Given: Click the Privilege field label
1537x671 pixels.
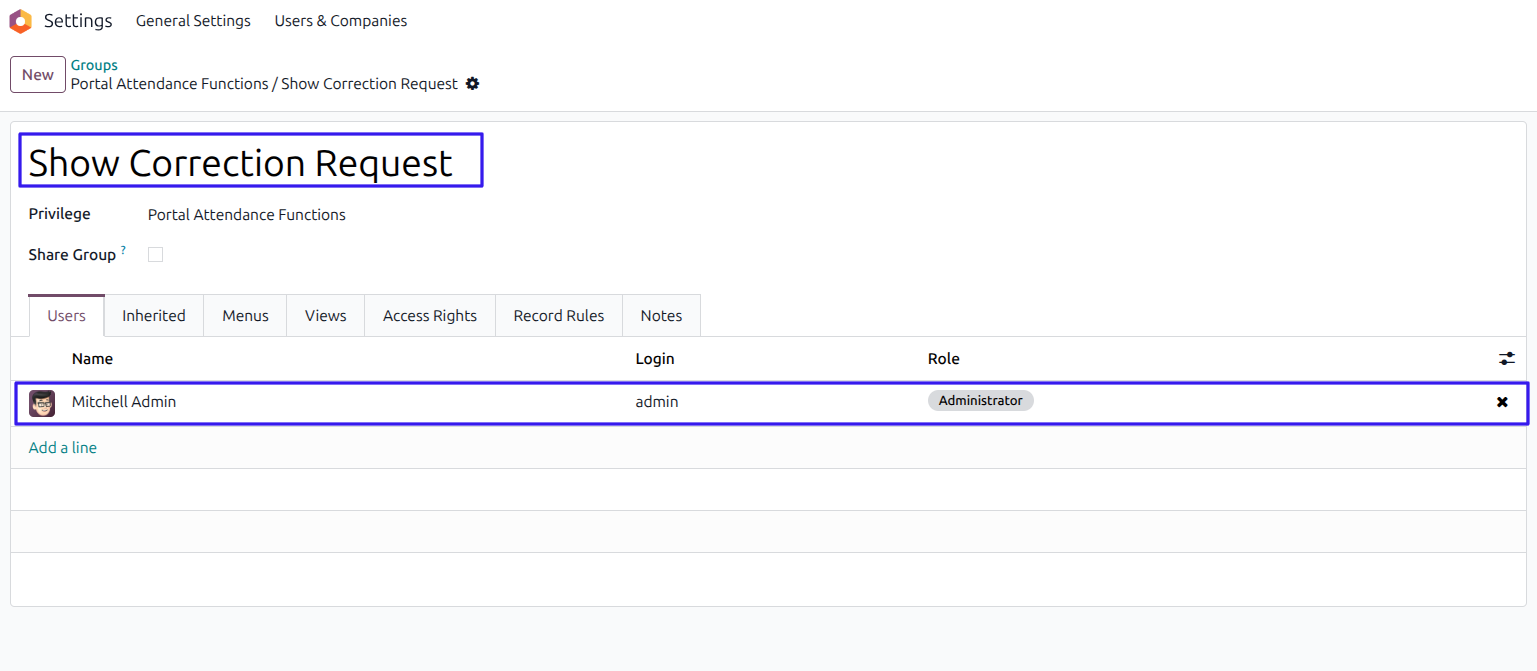Looking at the screenshot, I should (x=59, y=214).
